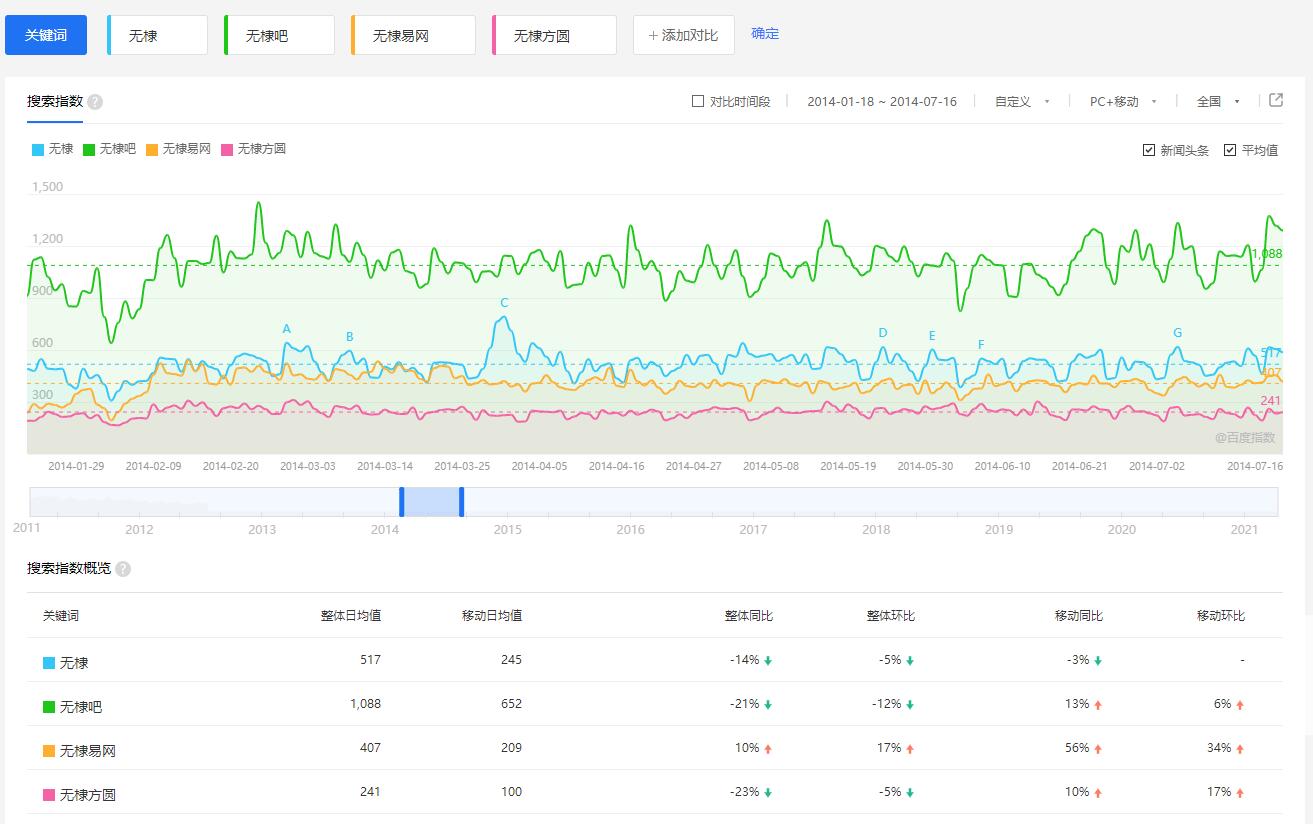Click news marker C on the chart
1313x824 pixels.
(504, 303)
